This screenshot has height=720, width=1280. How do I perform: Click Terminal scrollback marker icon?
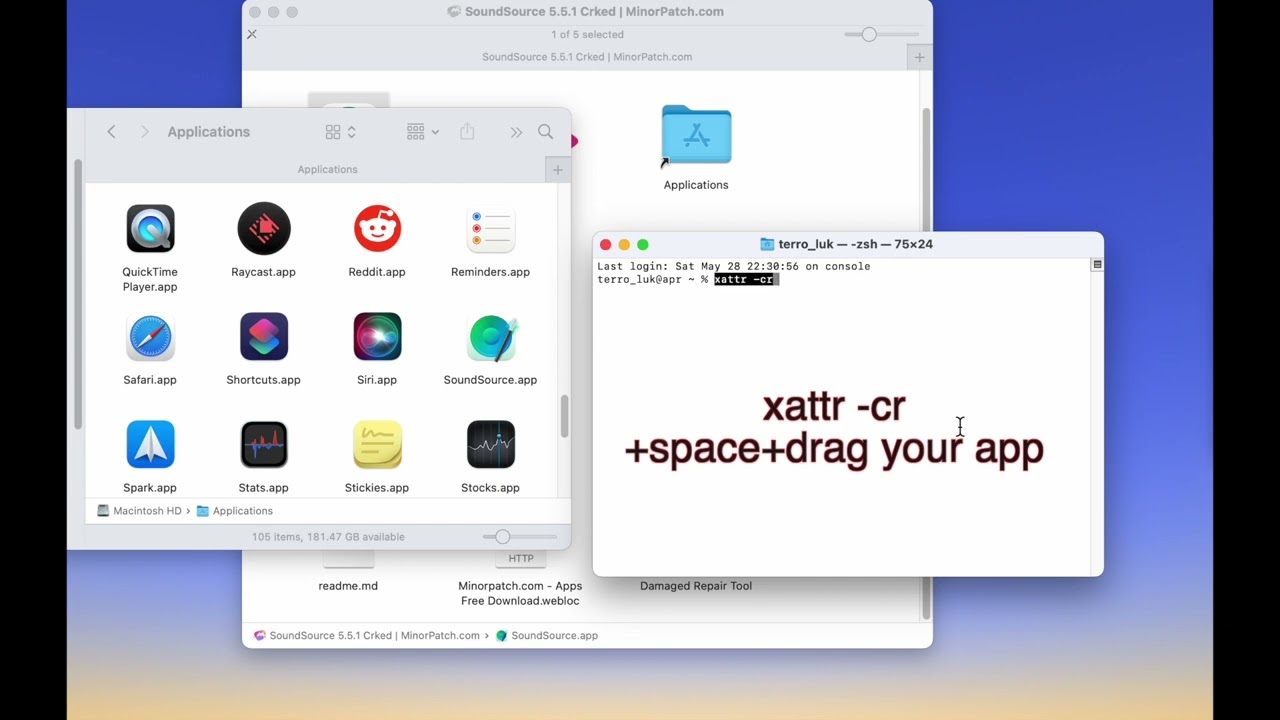point(1097,265)
